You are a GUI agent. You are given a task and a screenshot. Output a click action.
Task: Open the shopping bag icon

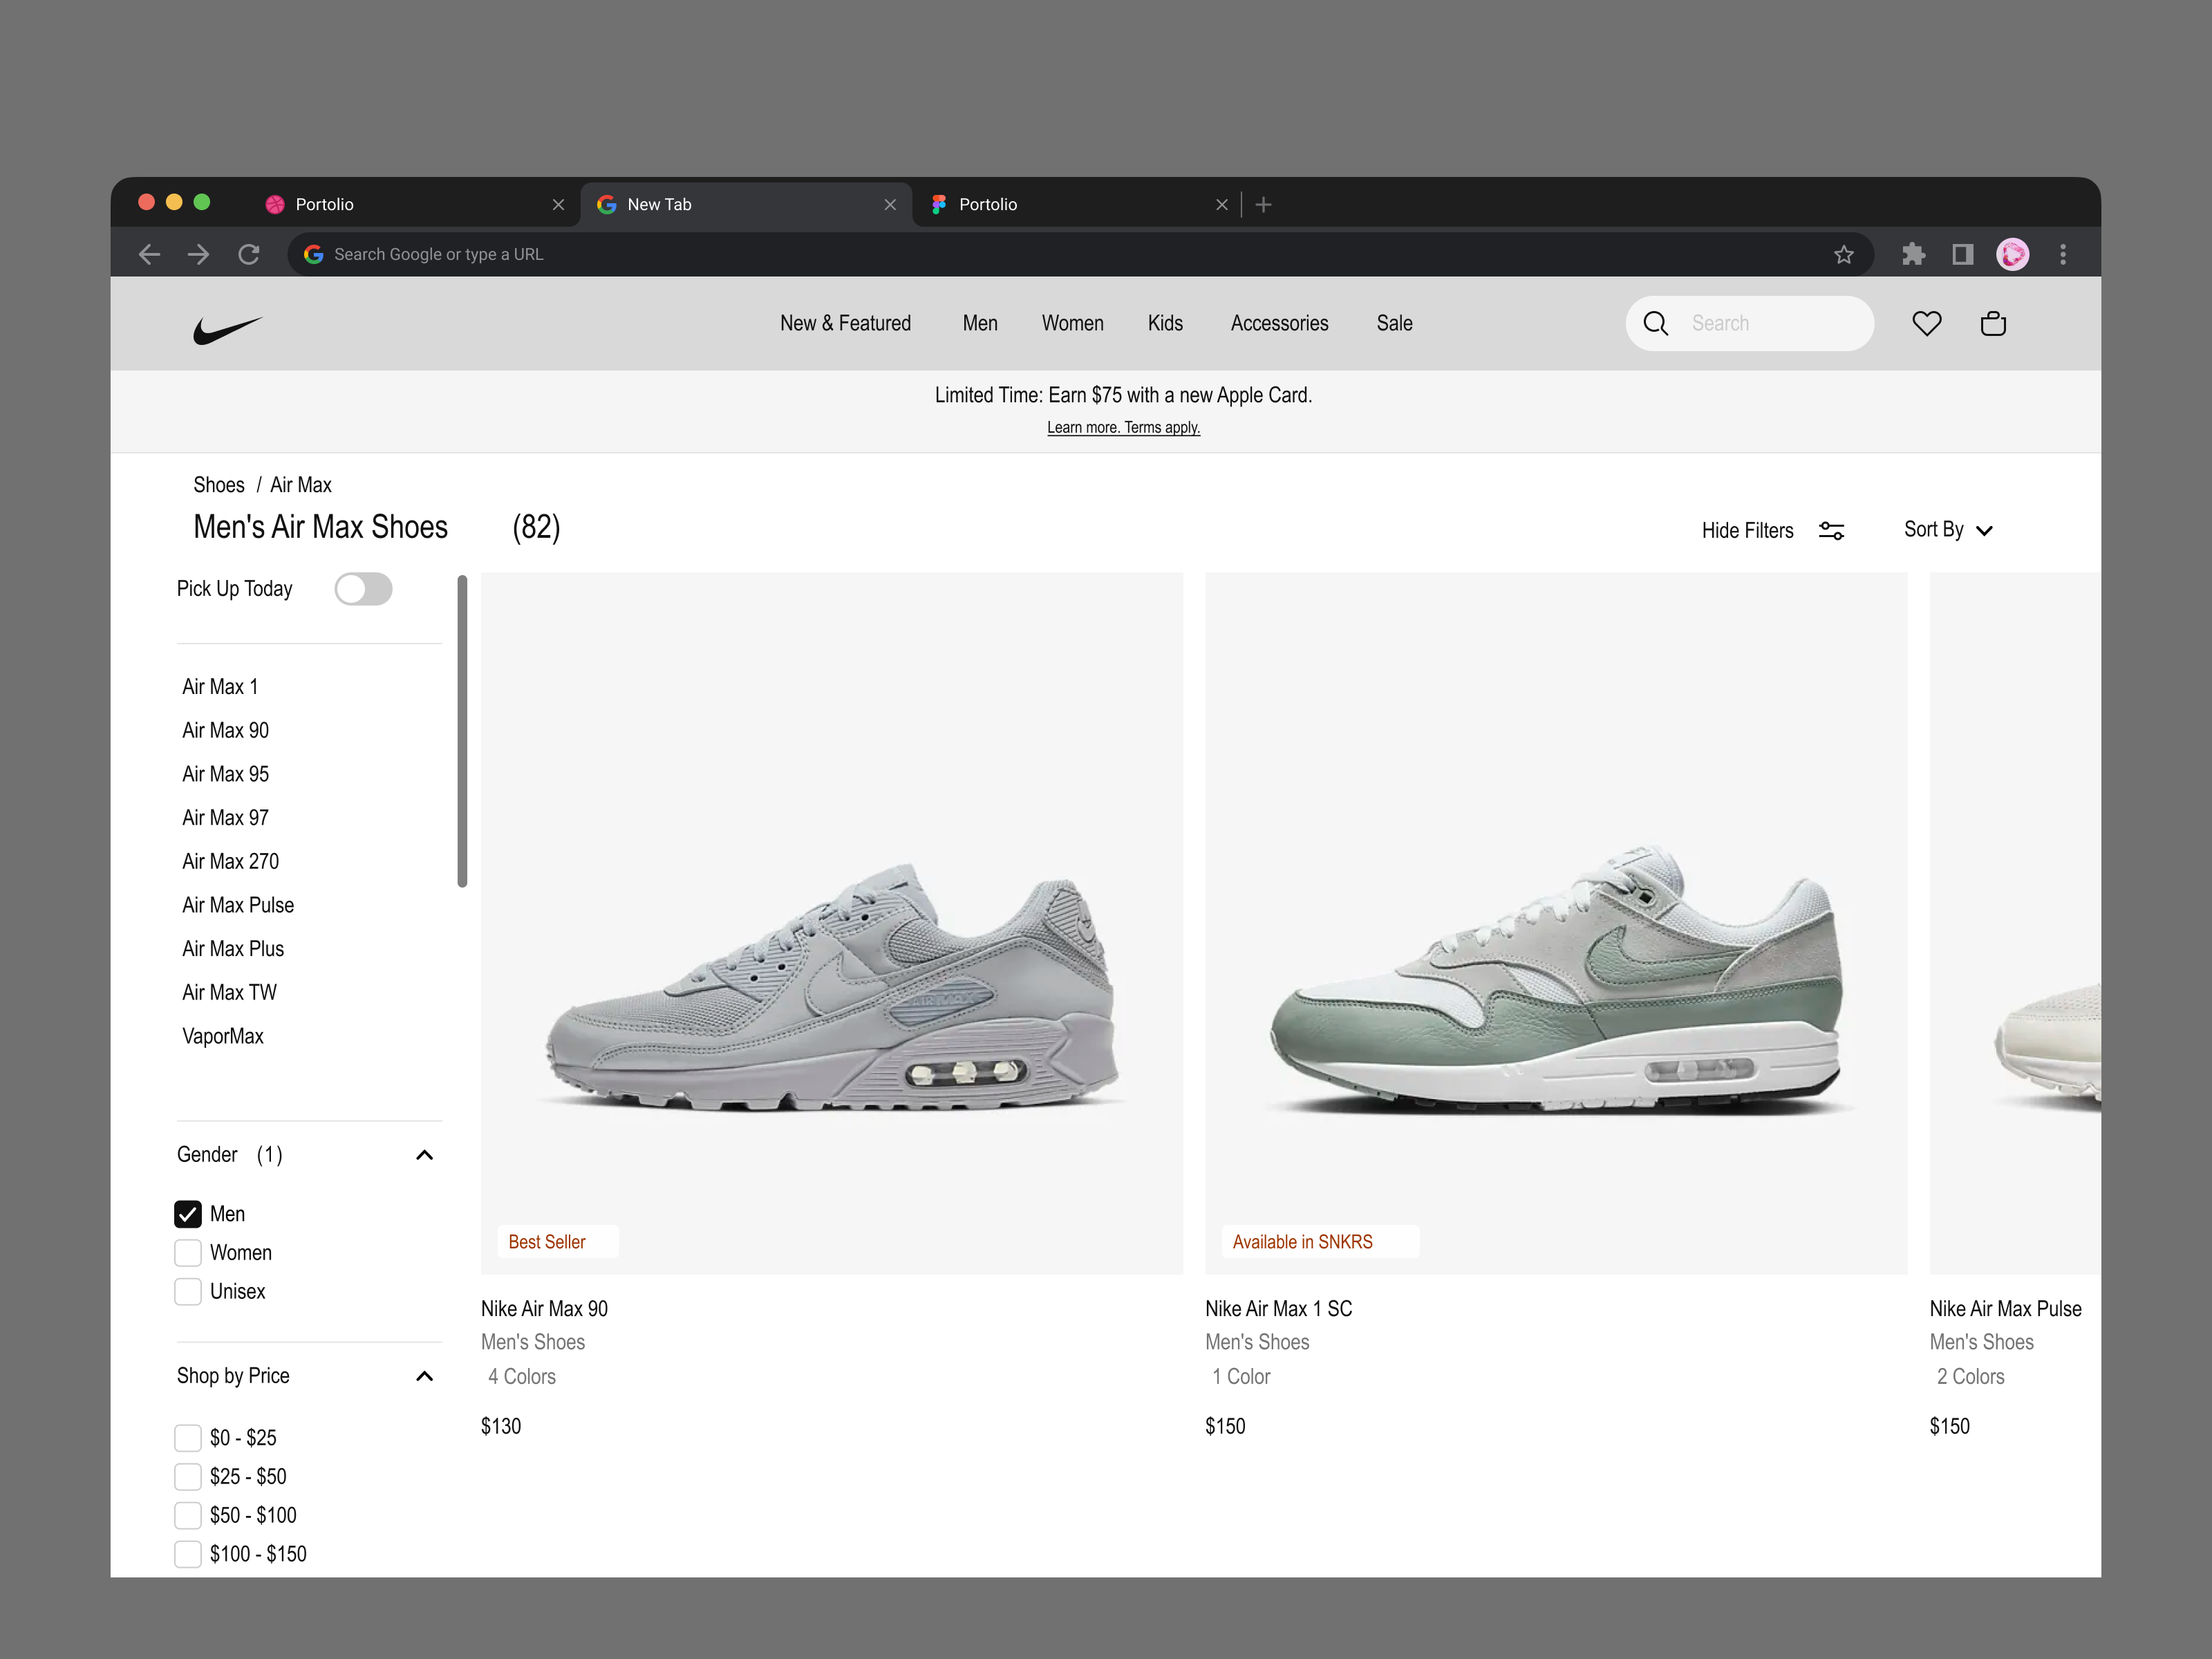(1992, 323)
